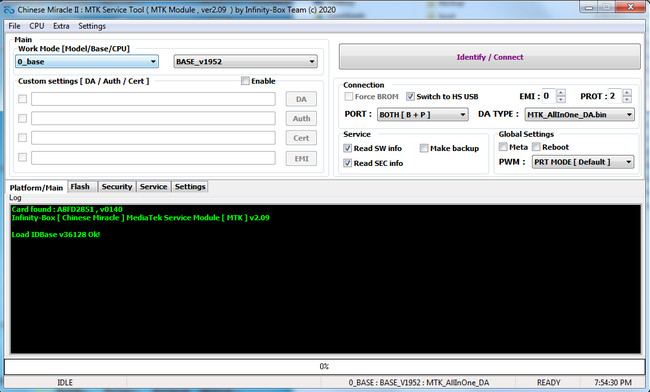Tick the checkbox beside the Auth field

click(22, 119)
